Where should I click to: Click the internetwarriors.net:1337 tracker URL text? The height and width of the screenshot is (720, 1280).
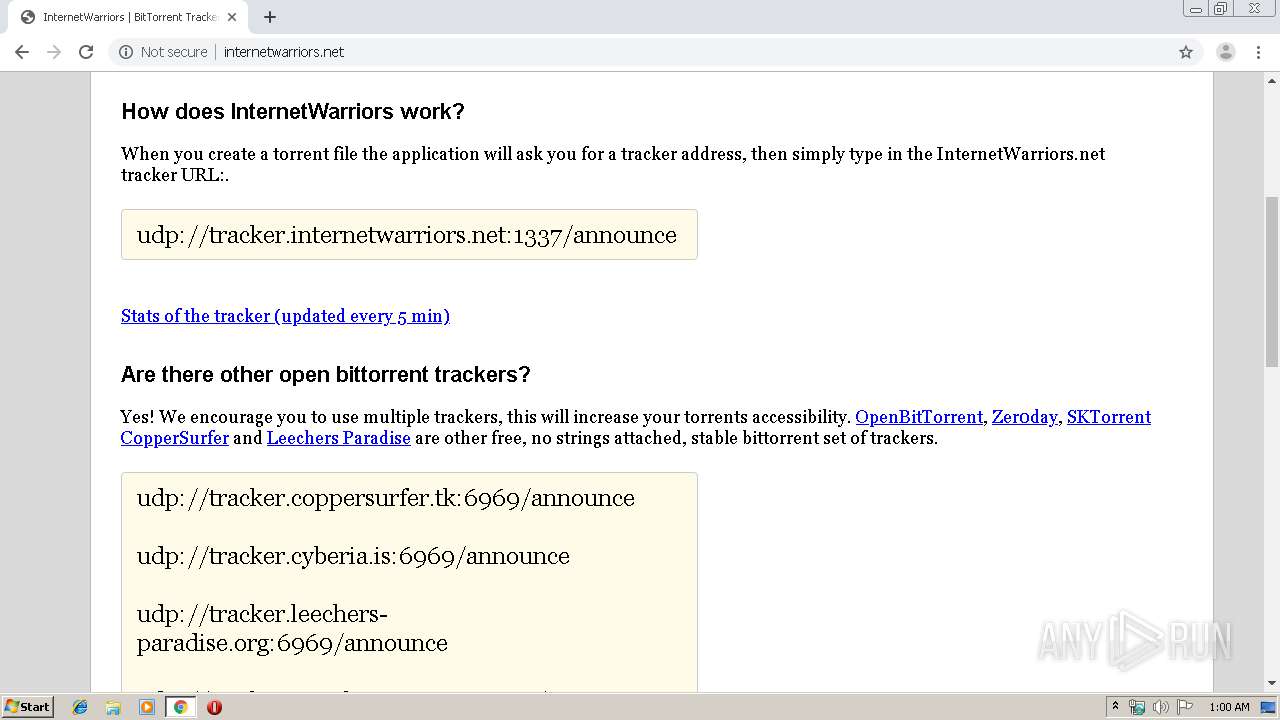pyautogui.click(x=407, y=235)
